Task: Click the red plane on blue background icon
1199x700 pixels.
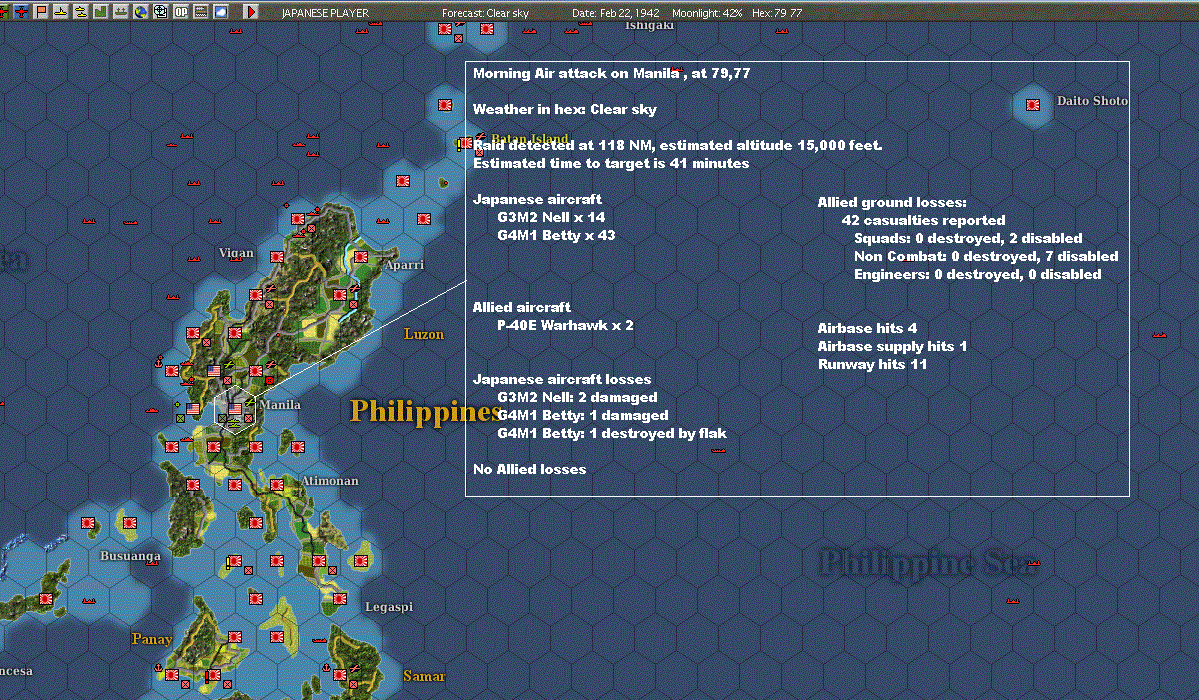Action: coord(21,11)
